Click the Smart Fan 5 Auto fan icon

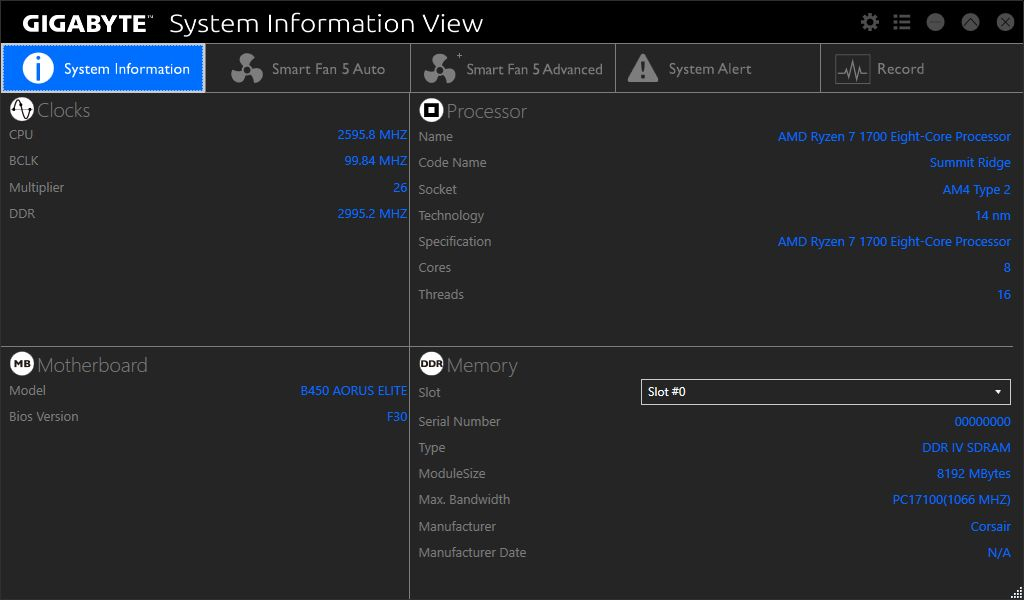(x=247, y=69)
